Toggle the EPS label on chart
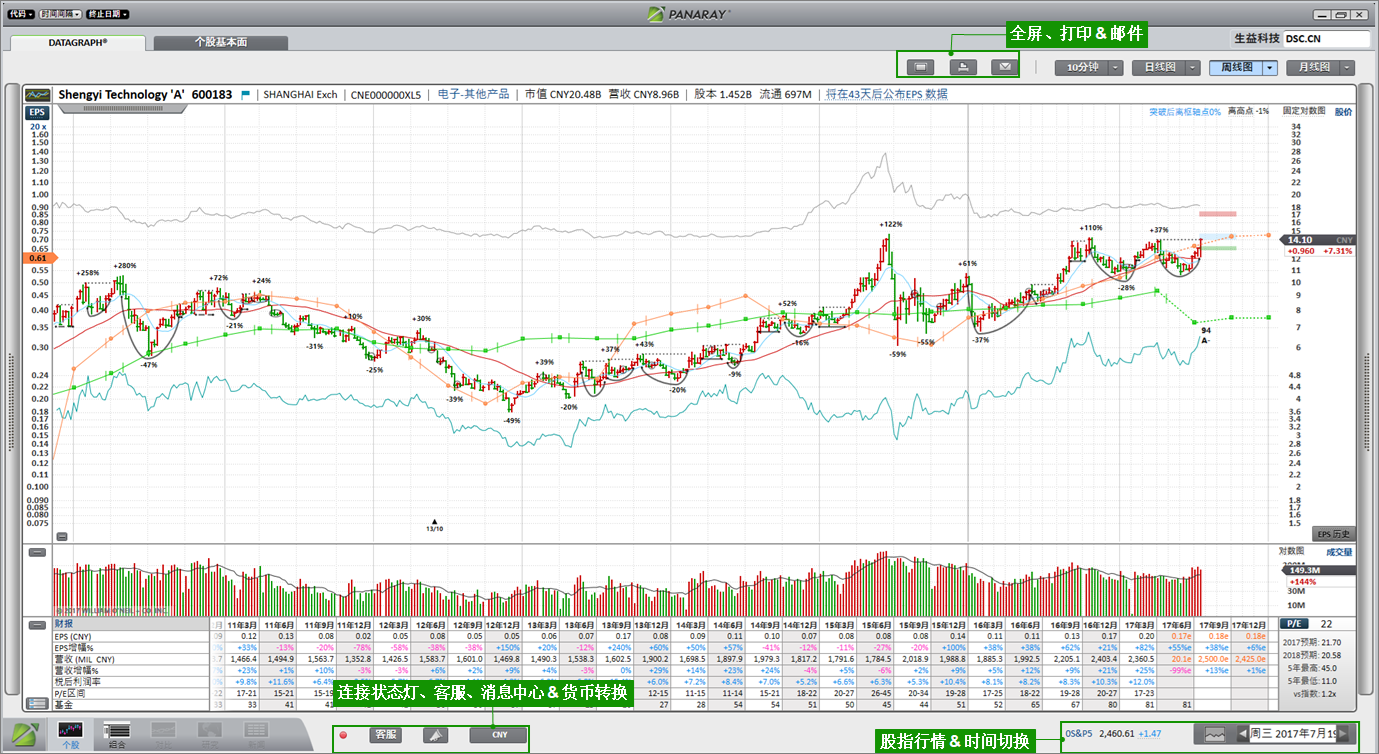This screenshot has width=1379, height=754. pos(36,113)
